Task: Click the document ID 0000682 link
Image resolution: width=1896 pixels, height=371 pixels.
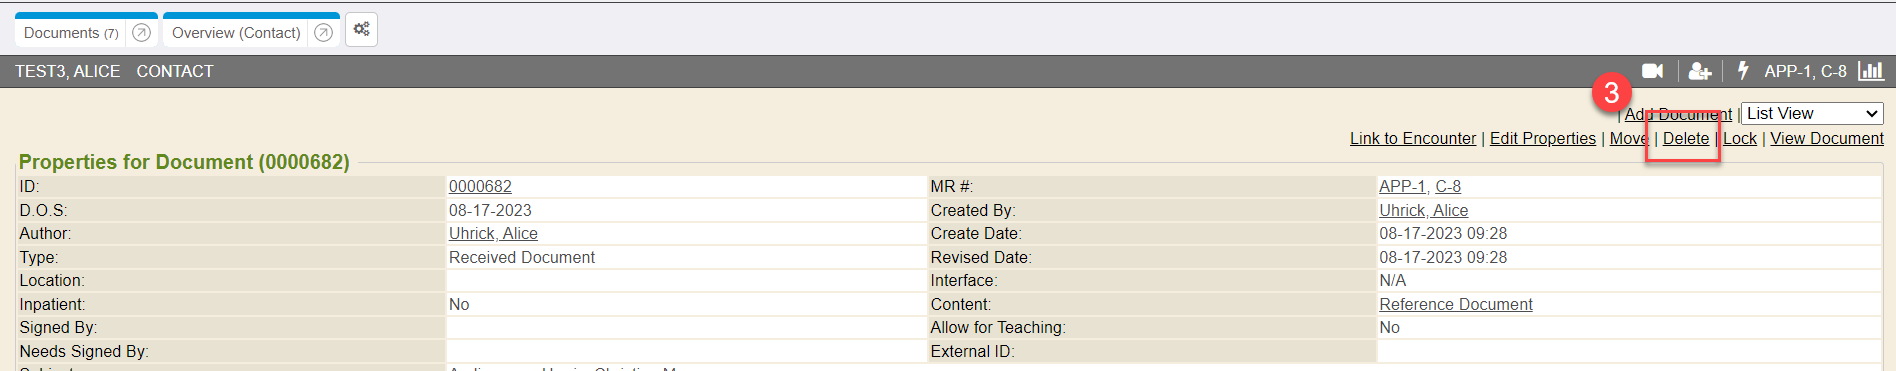Action: coord(480,187)
